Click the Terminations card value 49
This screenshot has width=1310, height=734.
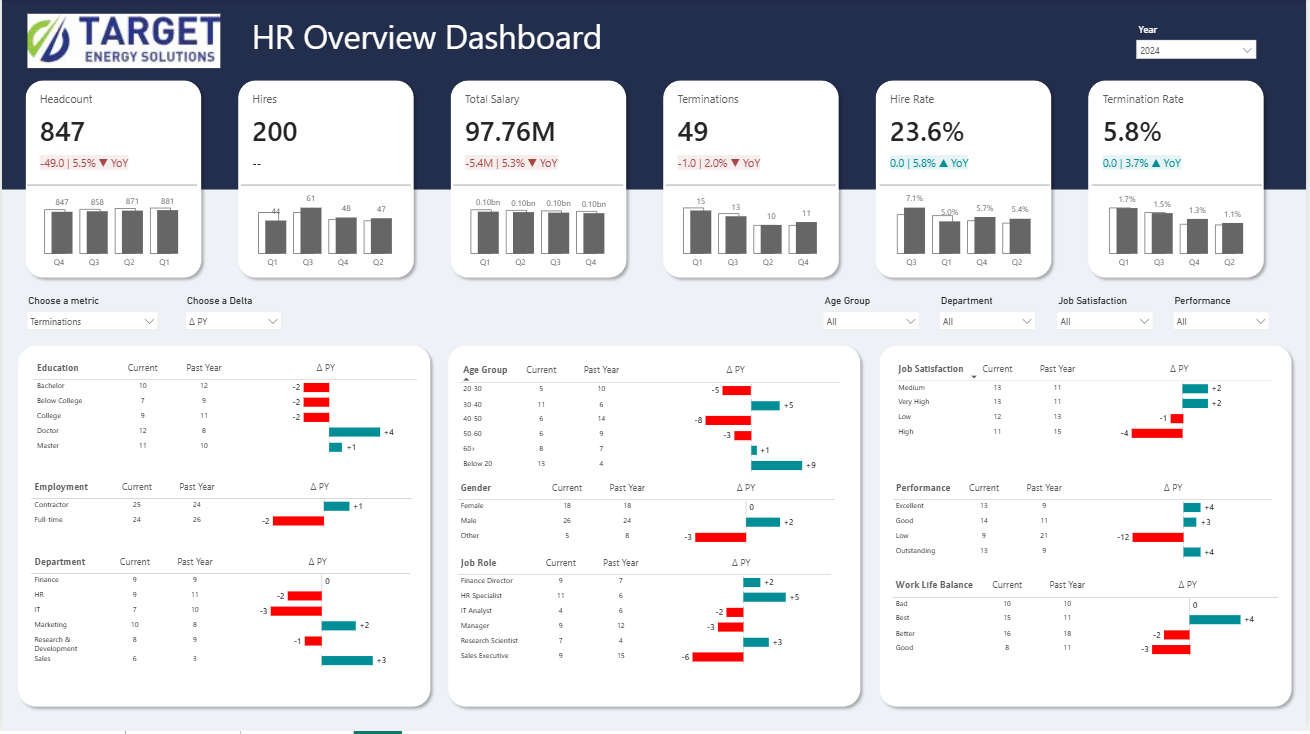tap(692, 132)
